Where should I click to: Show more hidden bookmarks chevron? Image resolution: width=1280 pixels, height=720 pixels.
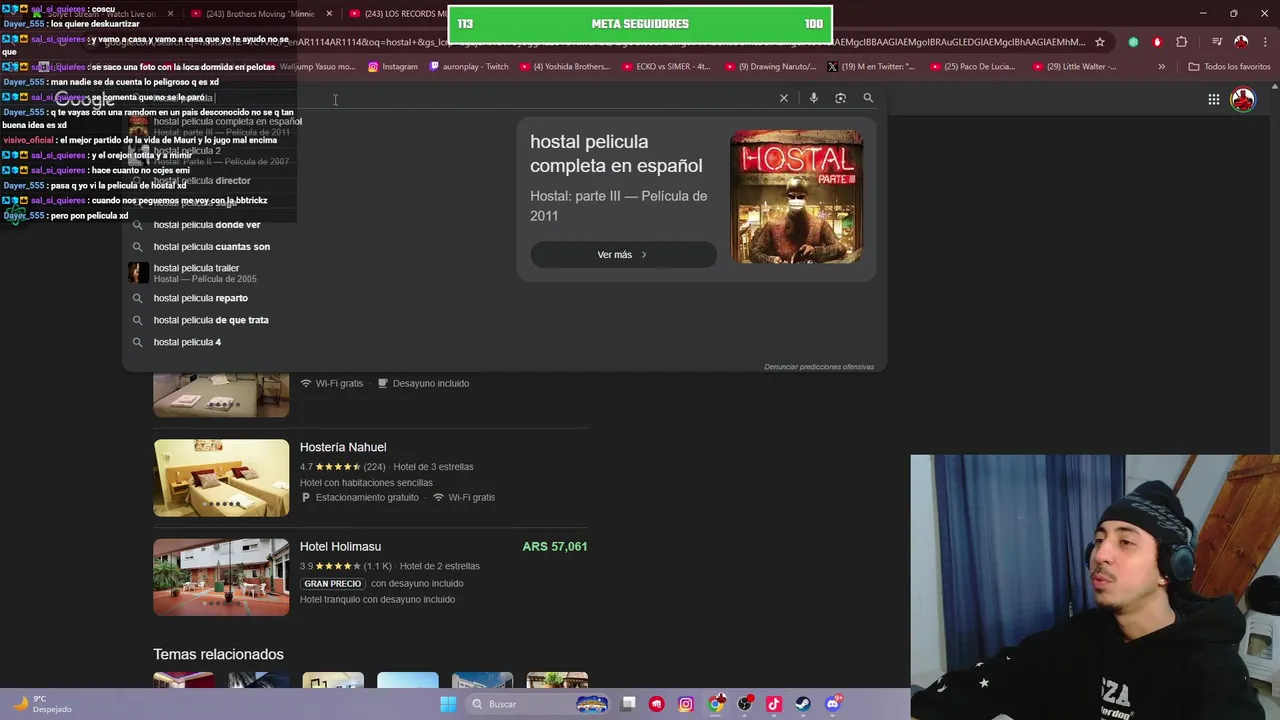click(x=1161, y=67)
